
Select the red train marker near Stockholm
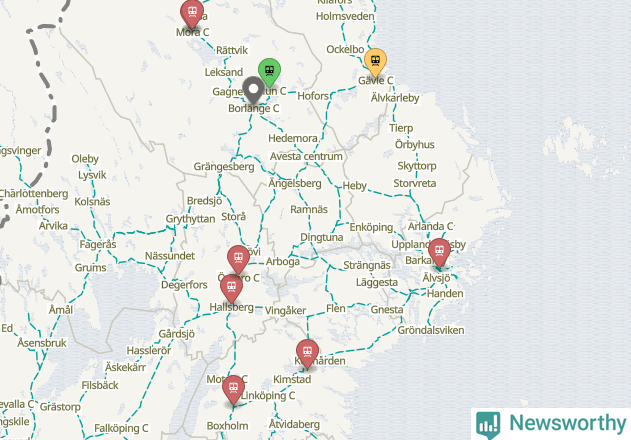(x=439, y=252)
